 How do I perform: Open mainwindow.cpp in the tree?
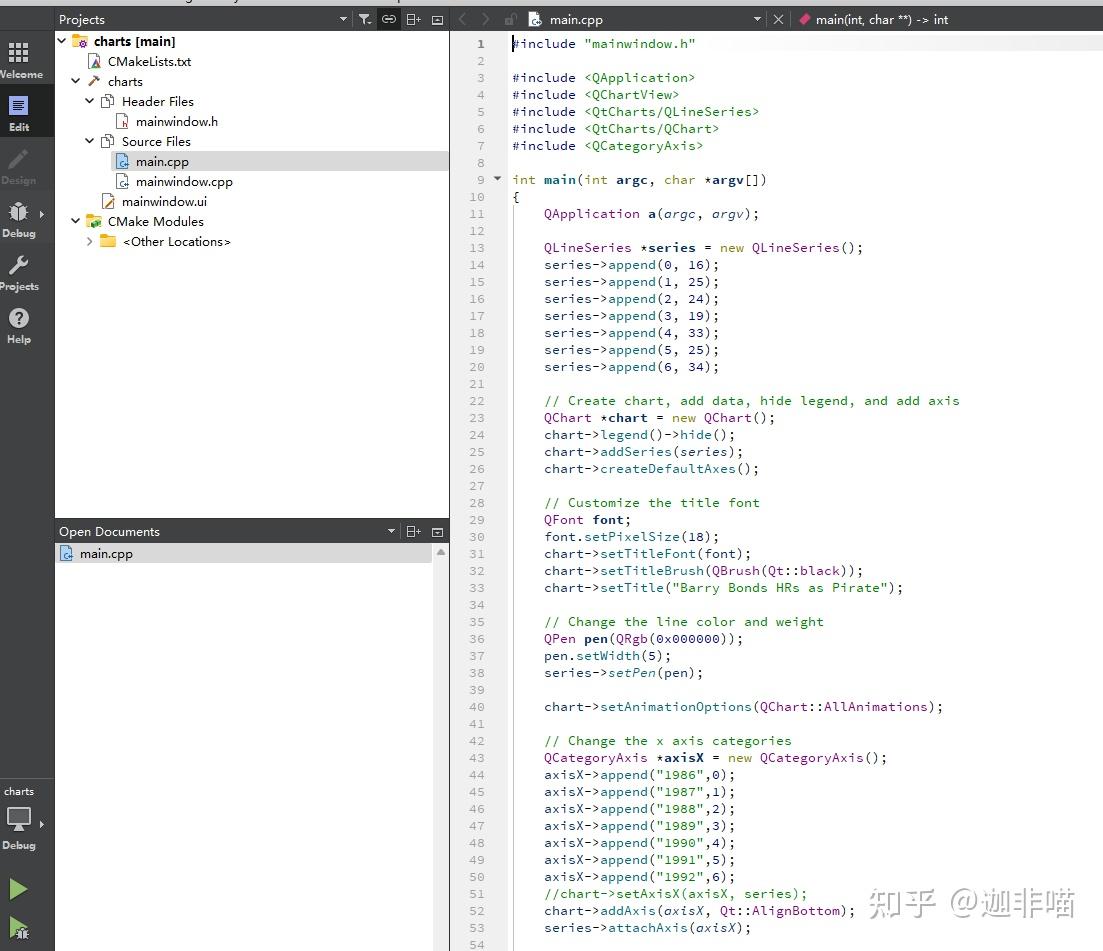pyautogui.click(x=184, y=181)
